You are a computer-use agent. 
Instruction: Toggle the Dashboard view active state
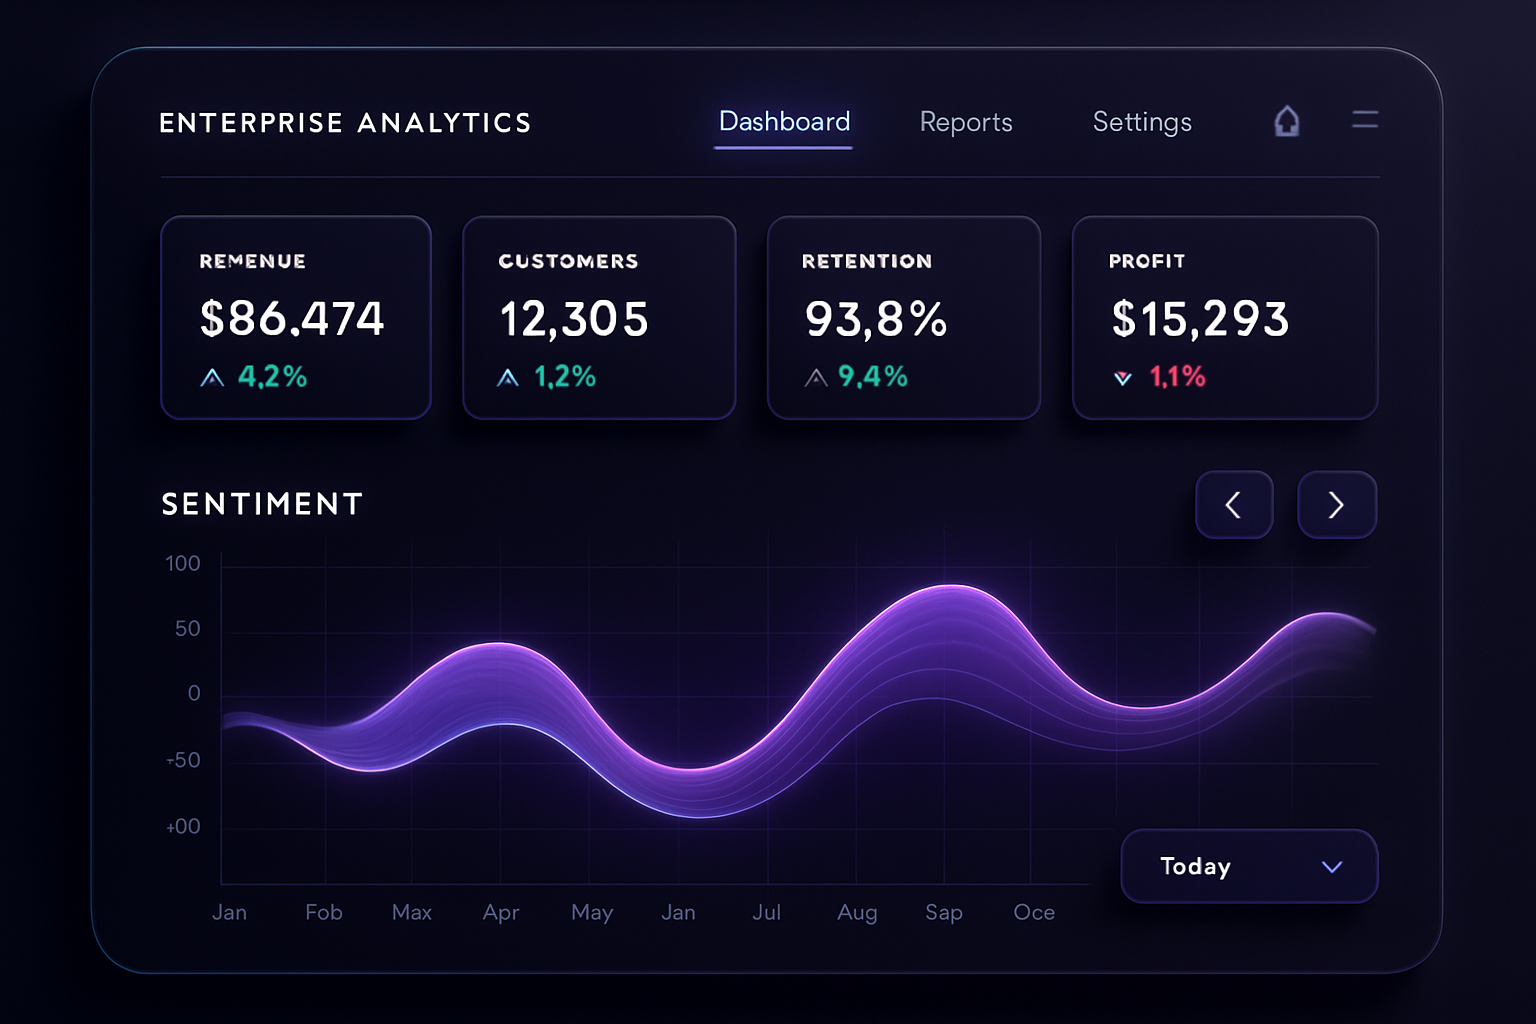(x=784, y=122)
